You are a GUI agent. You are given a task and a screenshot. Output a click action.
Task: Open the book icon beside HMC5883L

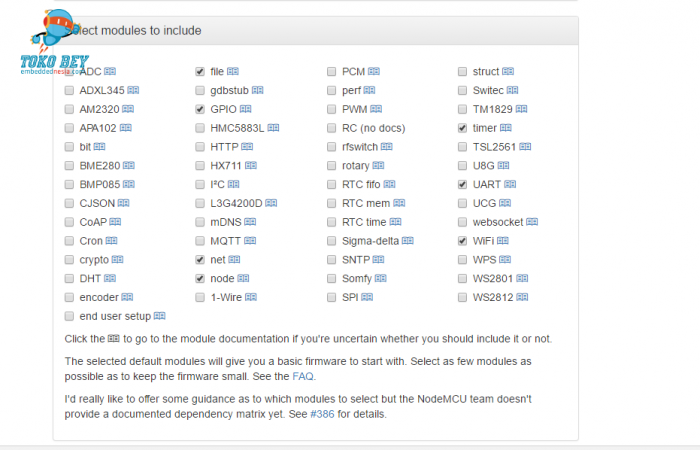pos(273,128)
